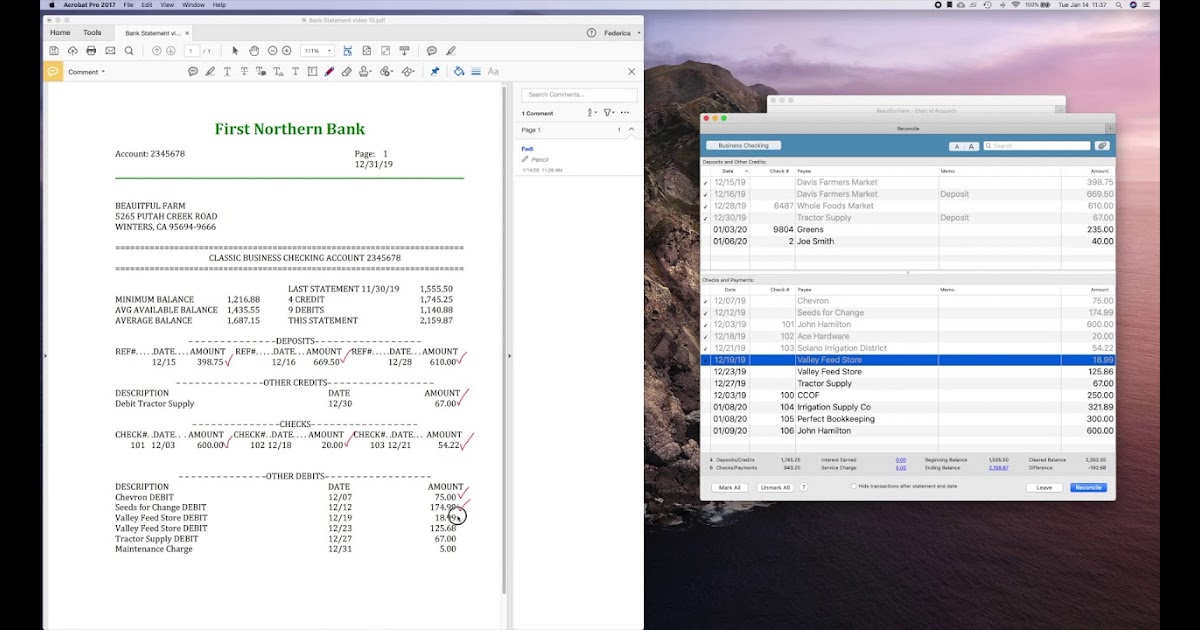Choose the selection arrow tool

click(236, 51)
